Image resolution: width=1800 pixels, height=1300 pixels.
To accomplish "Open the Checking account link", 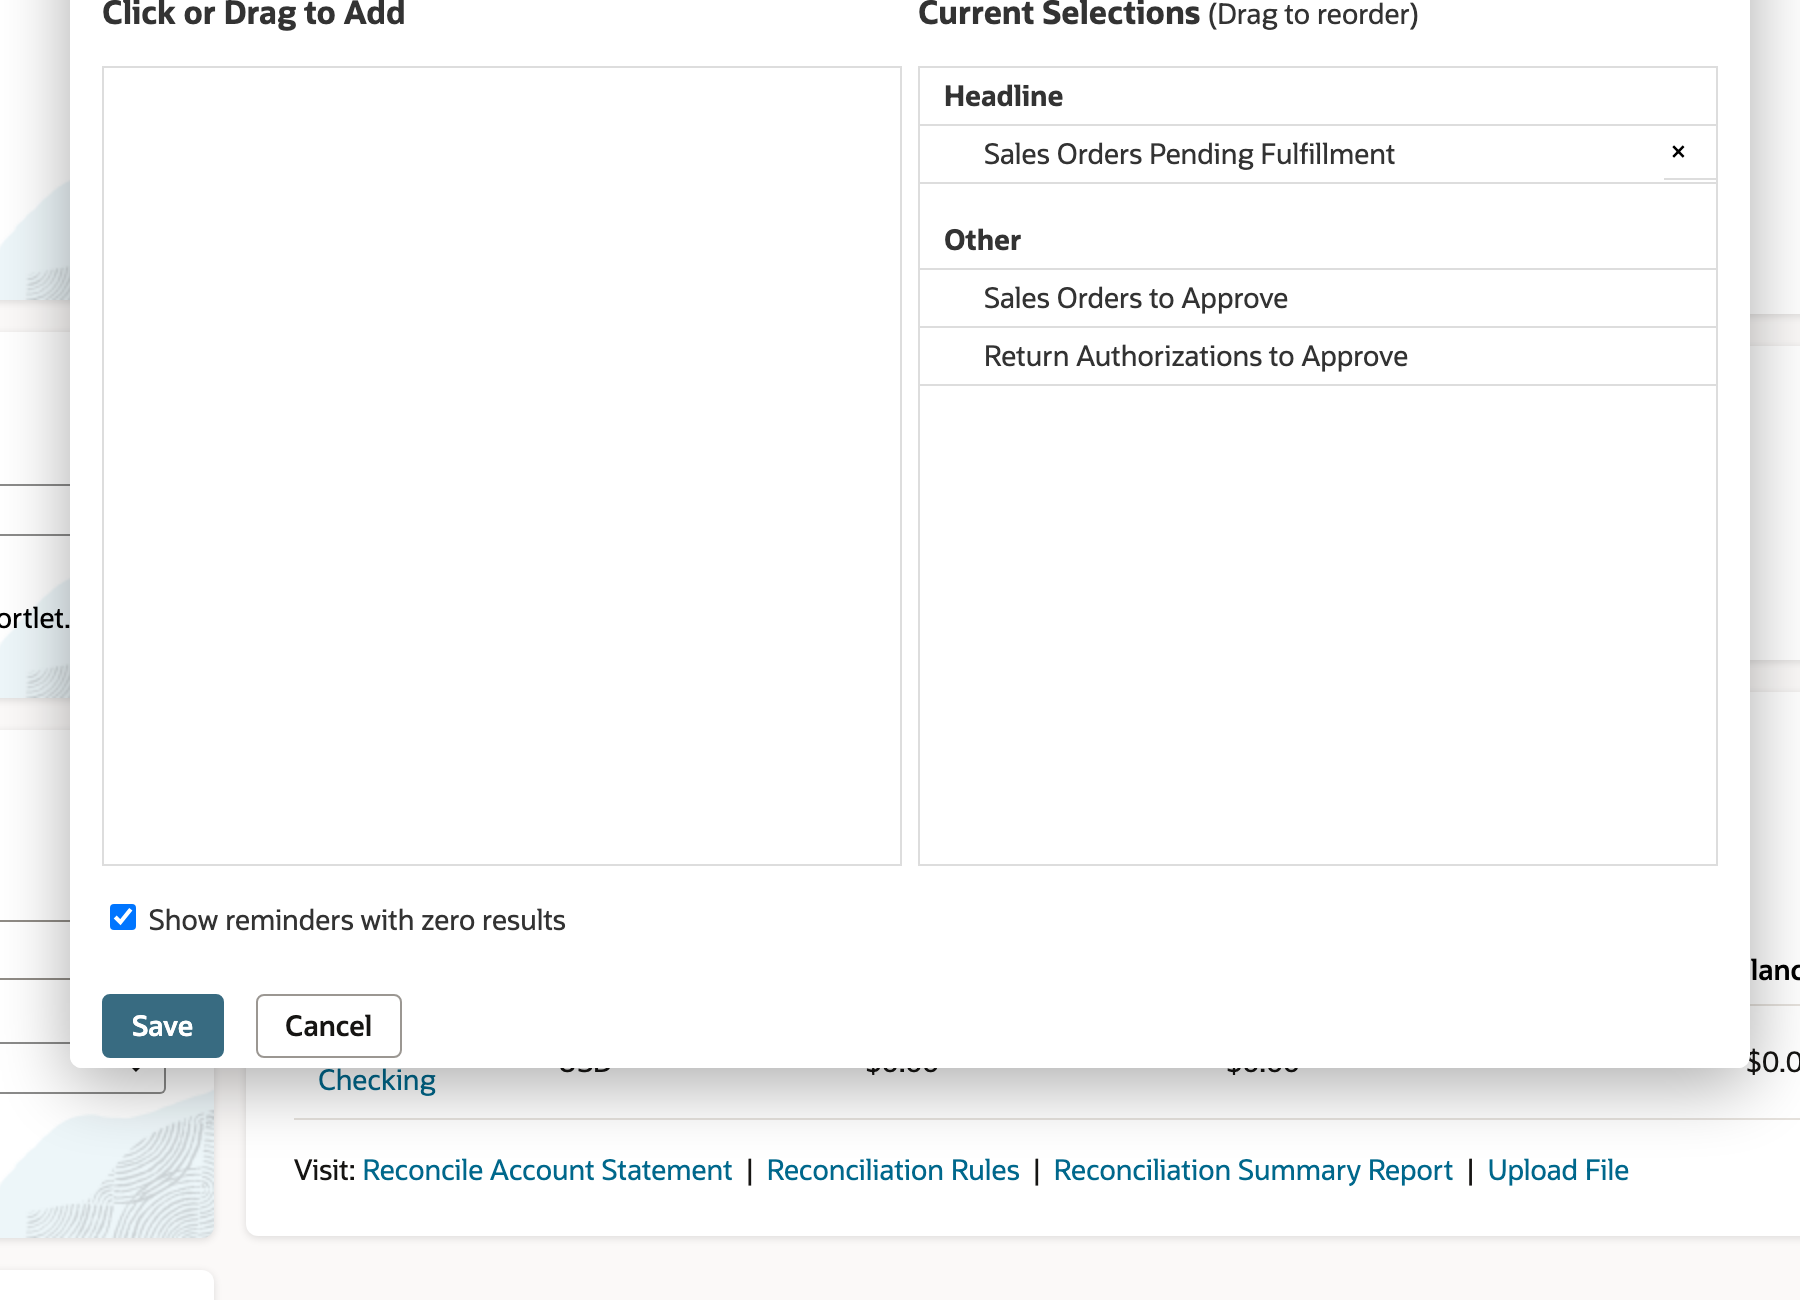I will [x=377, y=1082].
